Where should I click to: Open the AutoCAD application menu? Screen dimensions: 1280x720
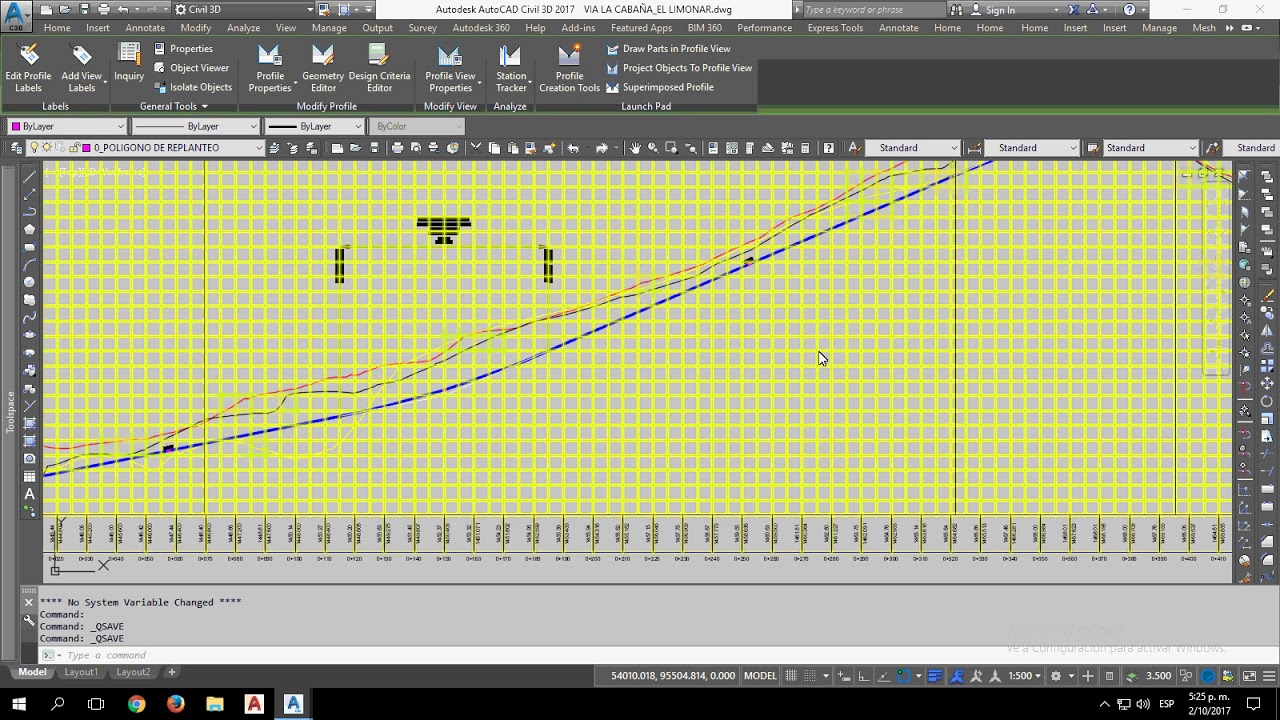pyautogui.click(x=15, y=17)
